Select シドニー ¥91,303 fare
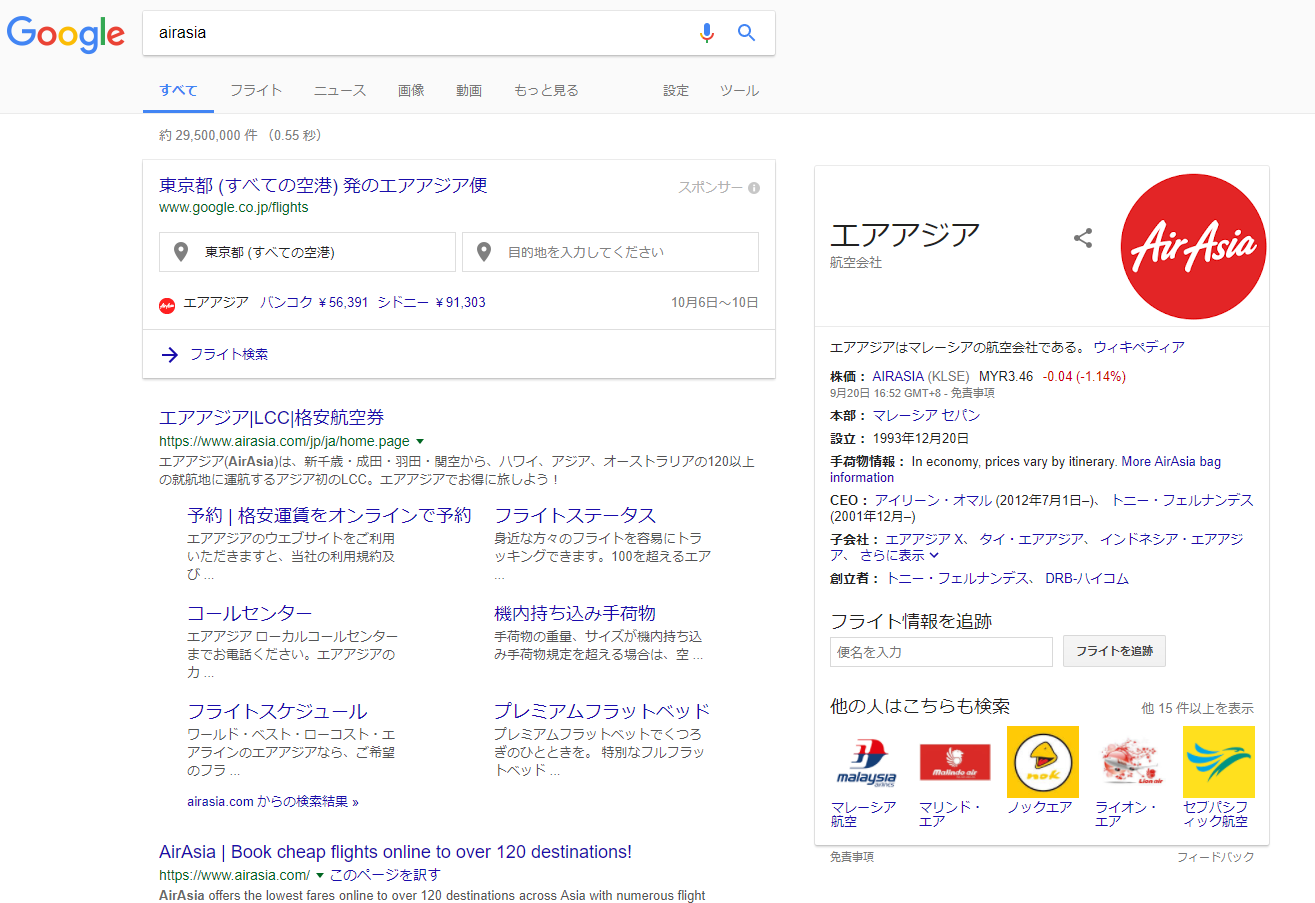Image resolution: width=1315 pixels, height=903 pixels. pos(431,302)
